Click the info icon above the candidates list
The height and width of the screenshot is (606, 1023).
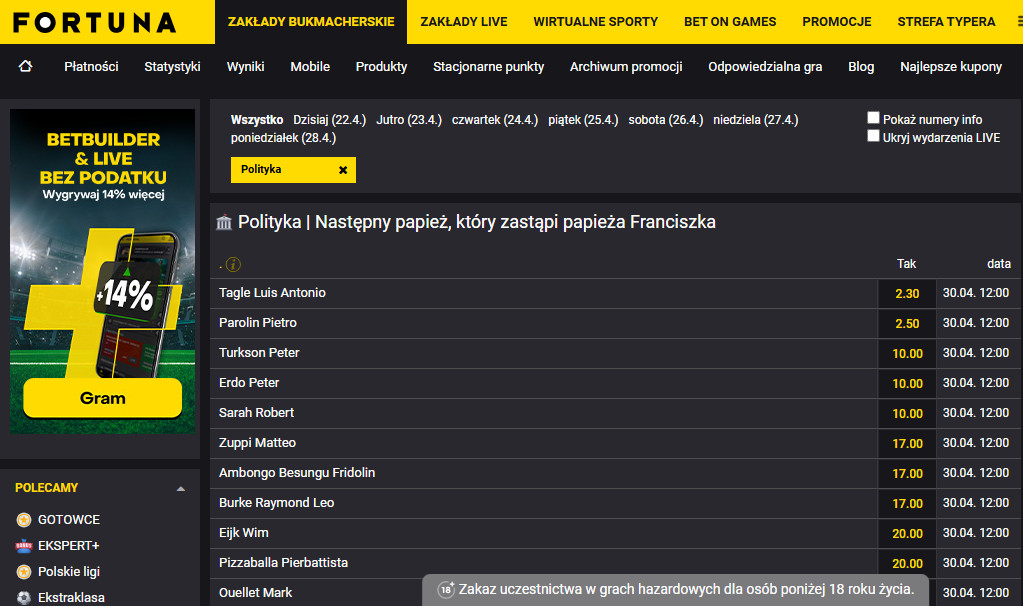click(x=233, y=264)
